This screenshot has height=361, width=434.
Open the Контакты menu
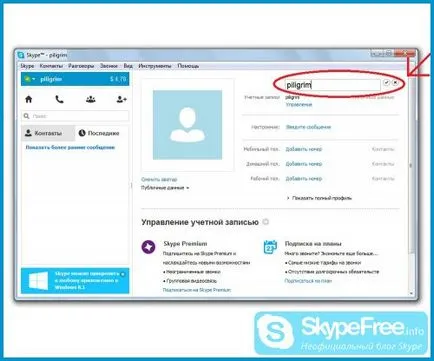tap(51, 66)
